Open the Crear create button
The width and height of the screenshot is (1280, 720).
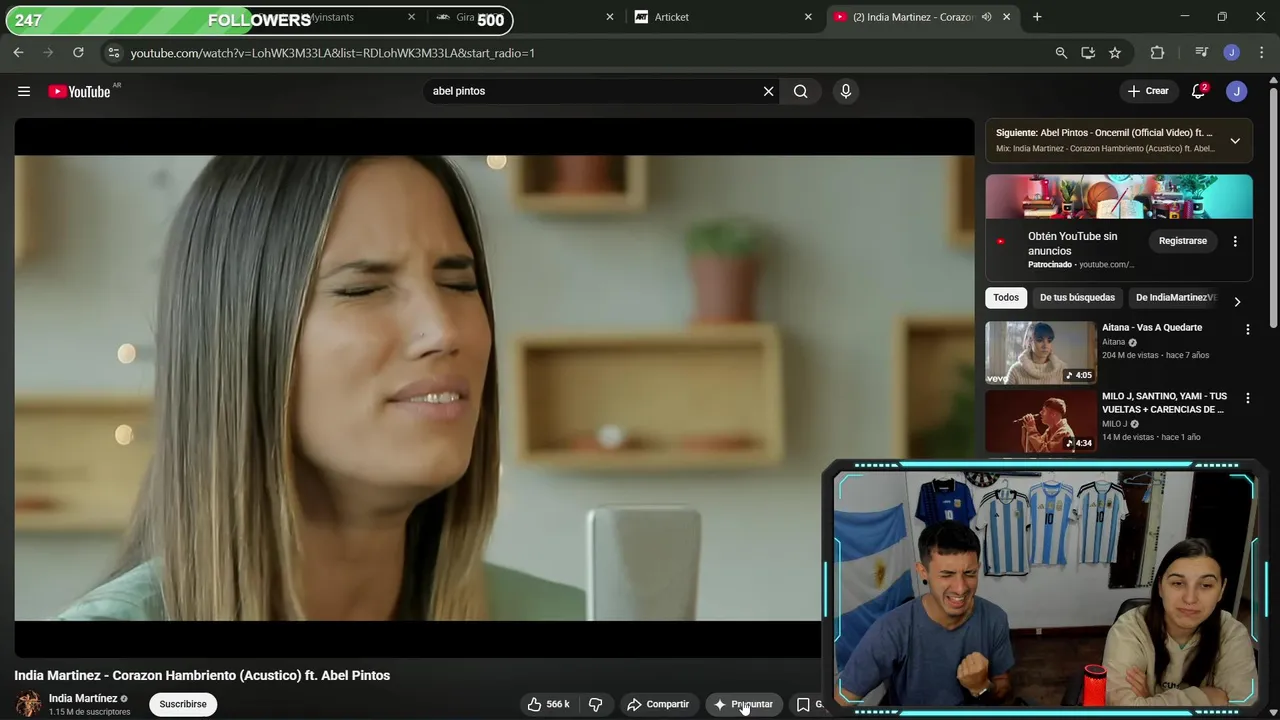pyautogui.click(x=1148, y=91)
